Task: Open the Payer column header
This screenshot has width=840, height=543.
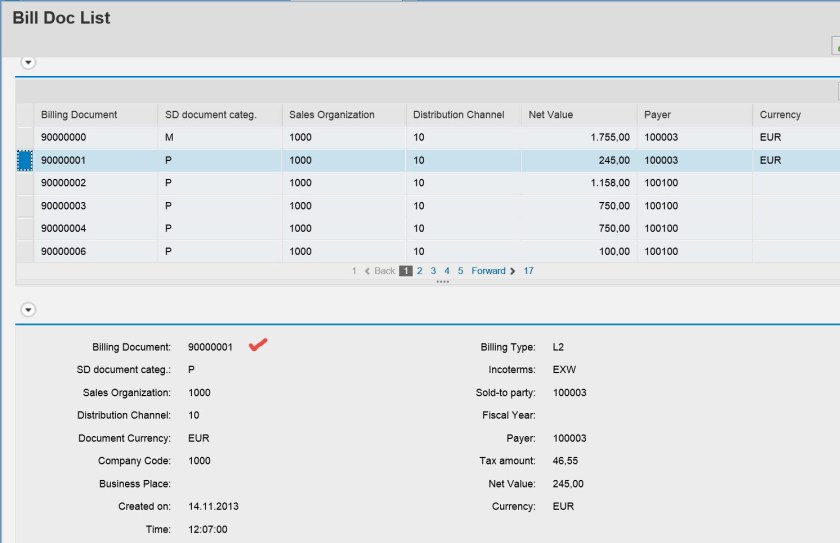Action: 657,115
